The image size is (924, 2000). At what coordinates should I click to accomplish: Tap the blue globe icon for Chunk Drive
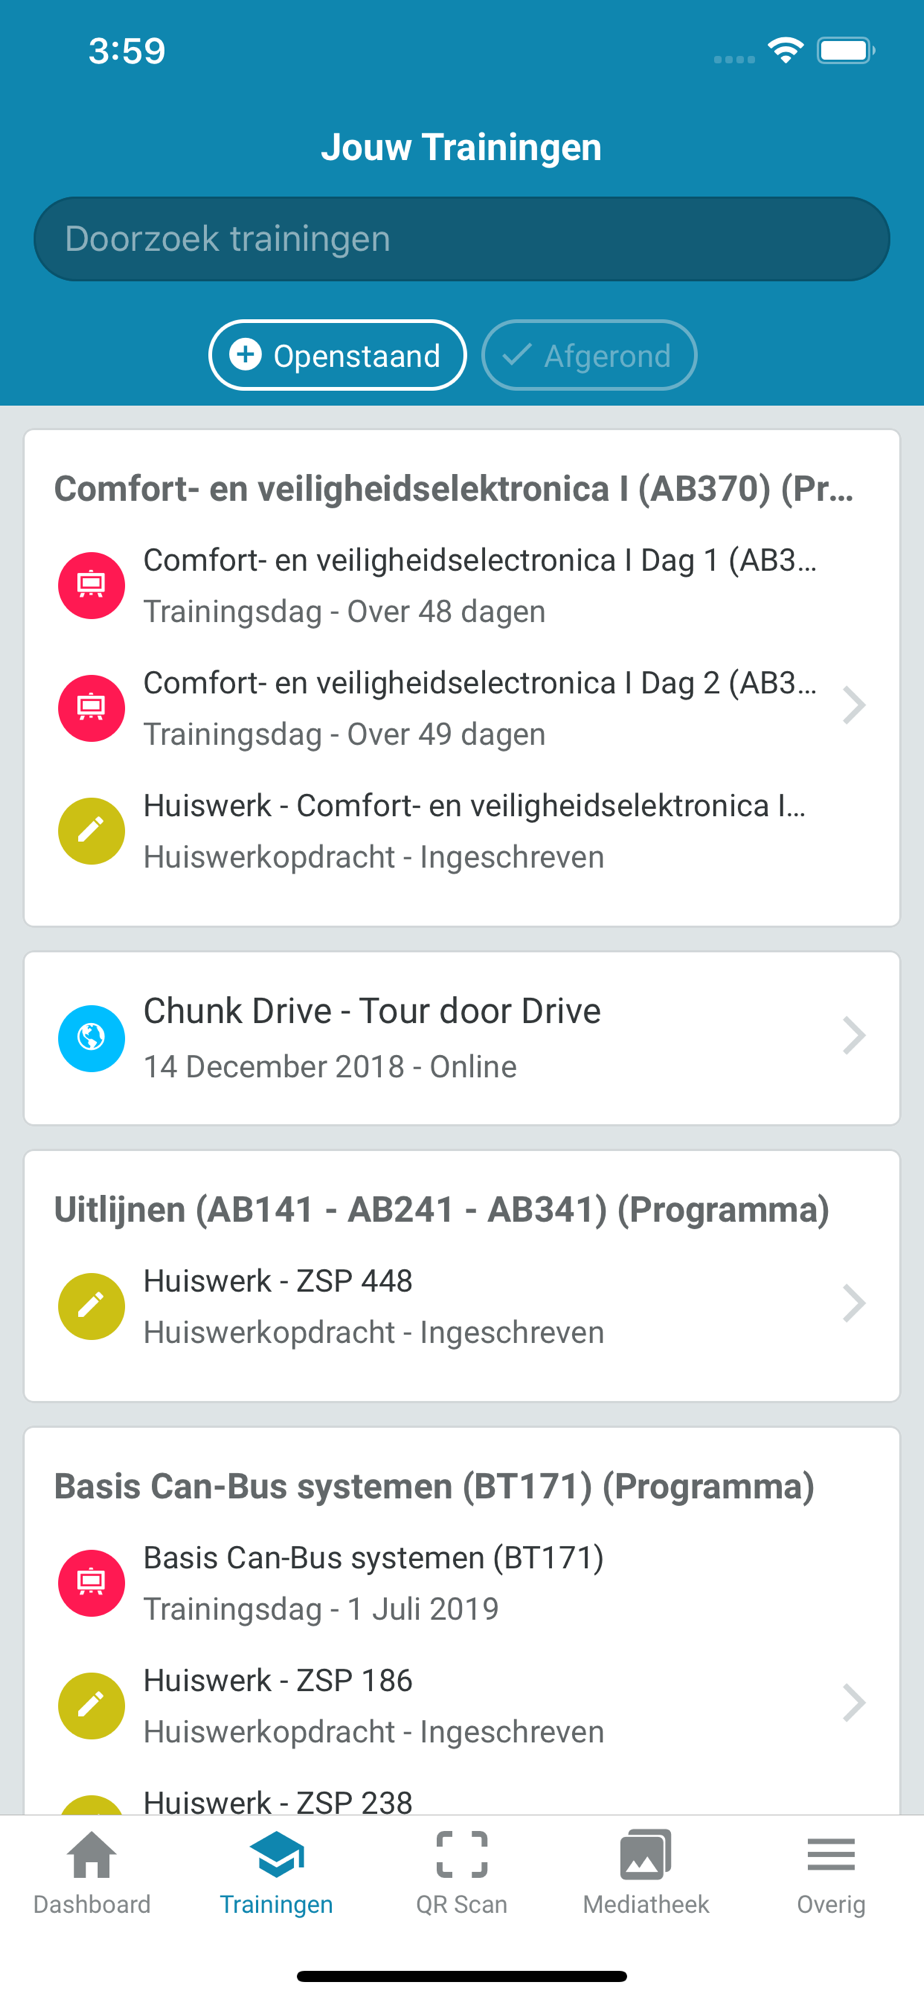click(91, 1038)
